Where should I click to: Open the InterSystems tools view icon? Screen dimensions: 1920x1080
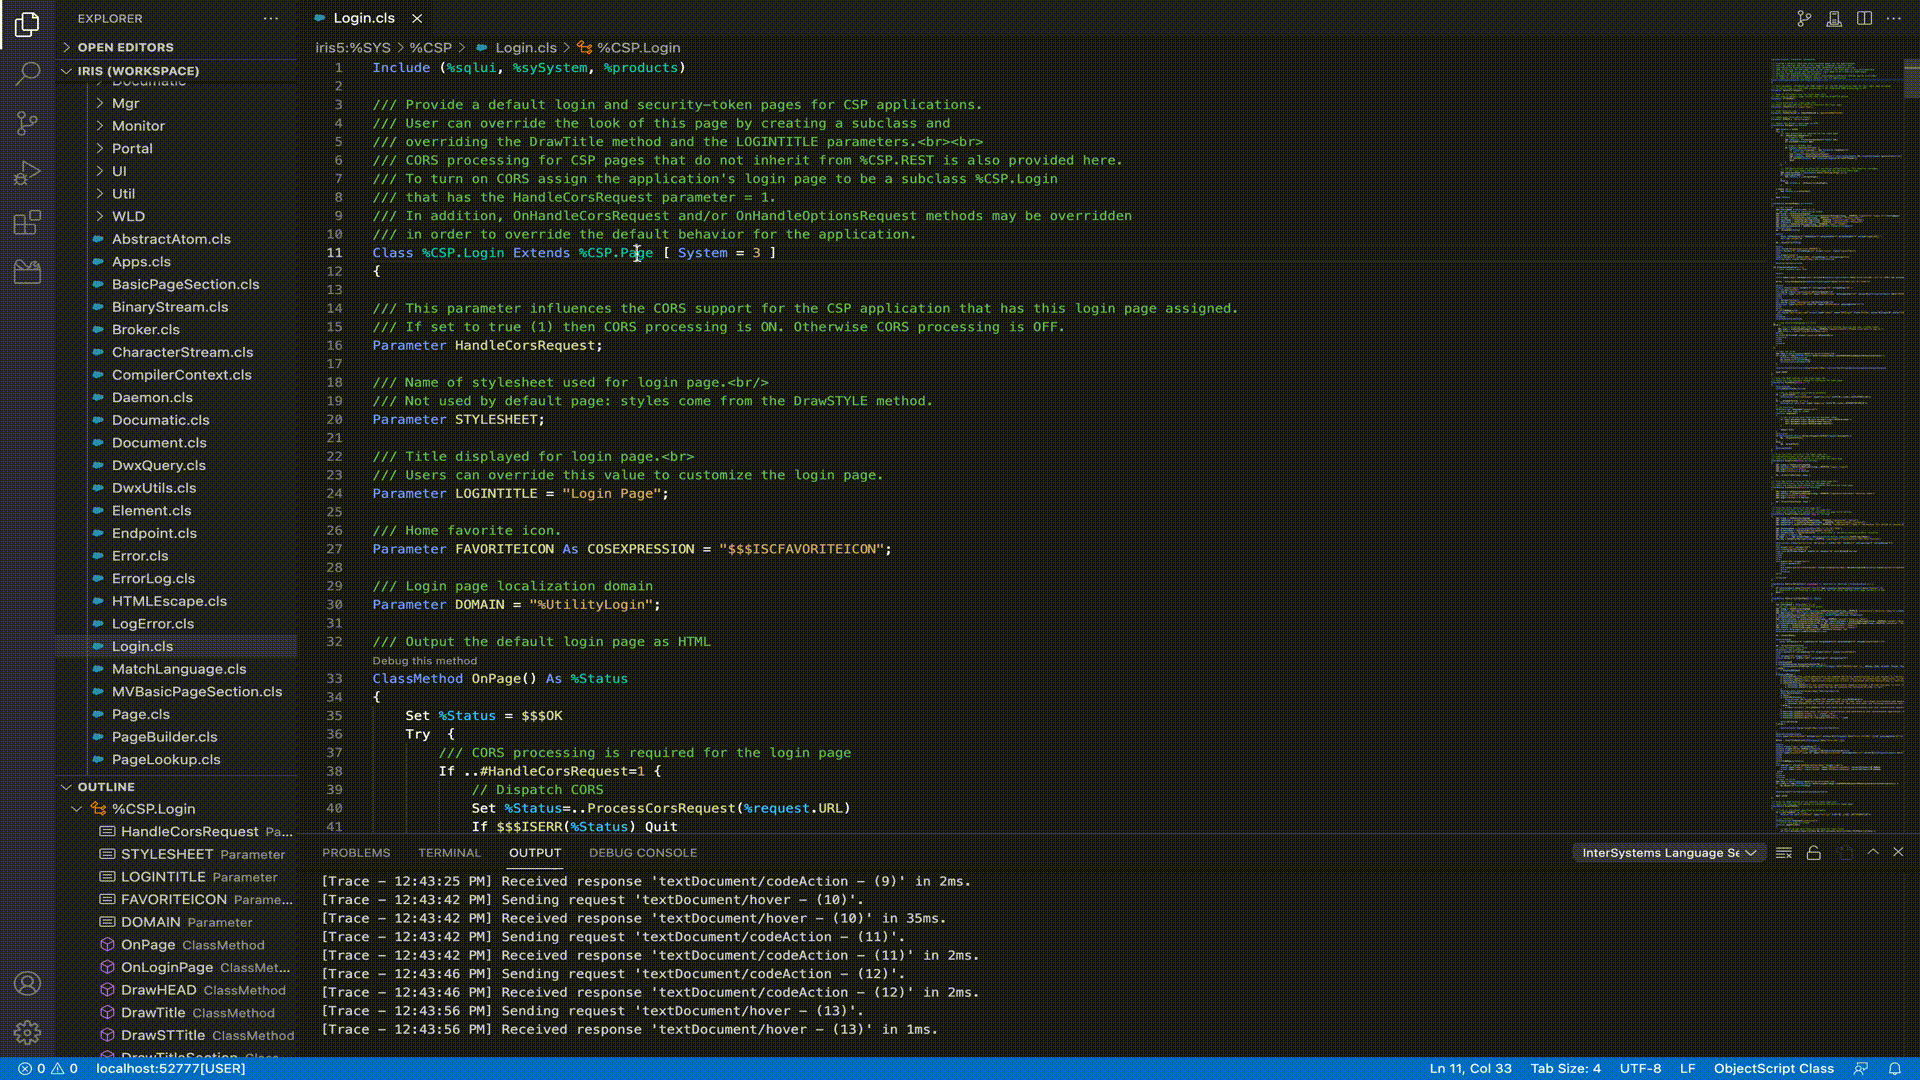pos(27,272)
